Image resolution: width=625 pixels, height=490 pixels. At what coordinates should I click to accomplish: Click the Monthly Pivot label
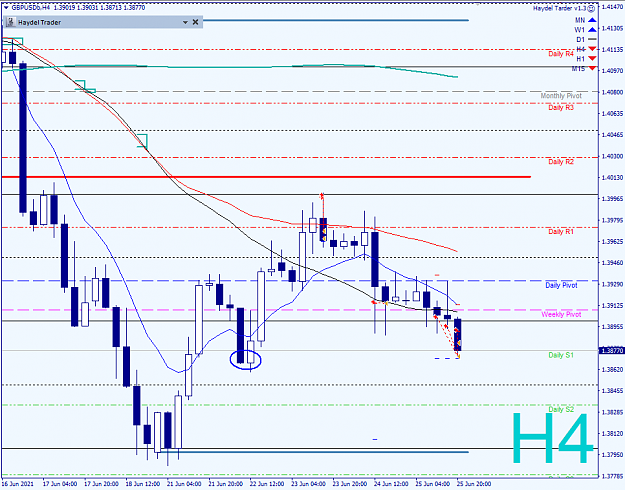pyautogui.click(x=561, y=96)
